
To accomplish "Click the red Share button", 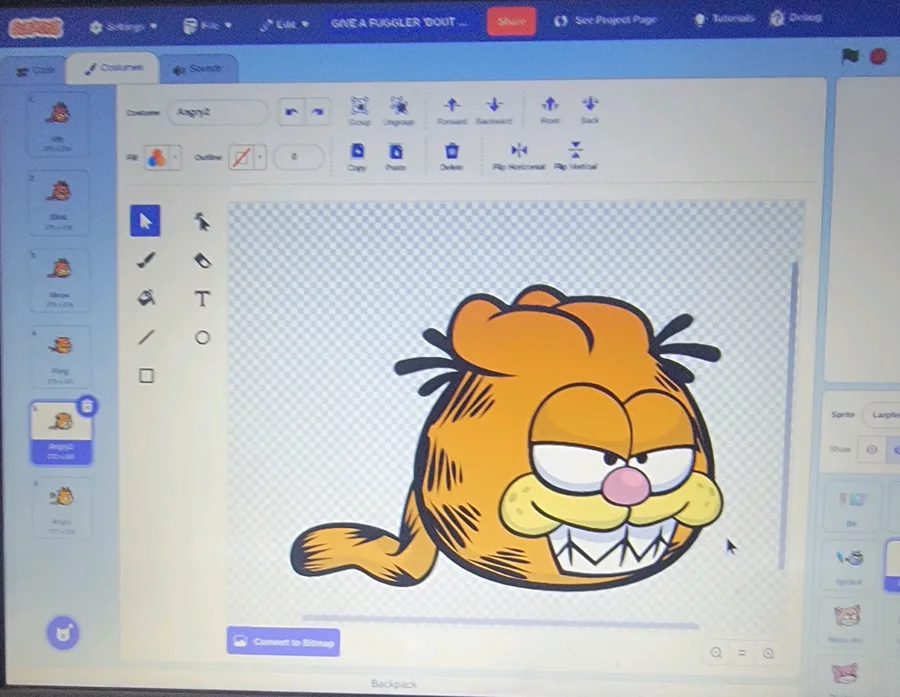I will 511,22.
